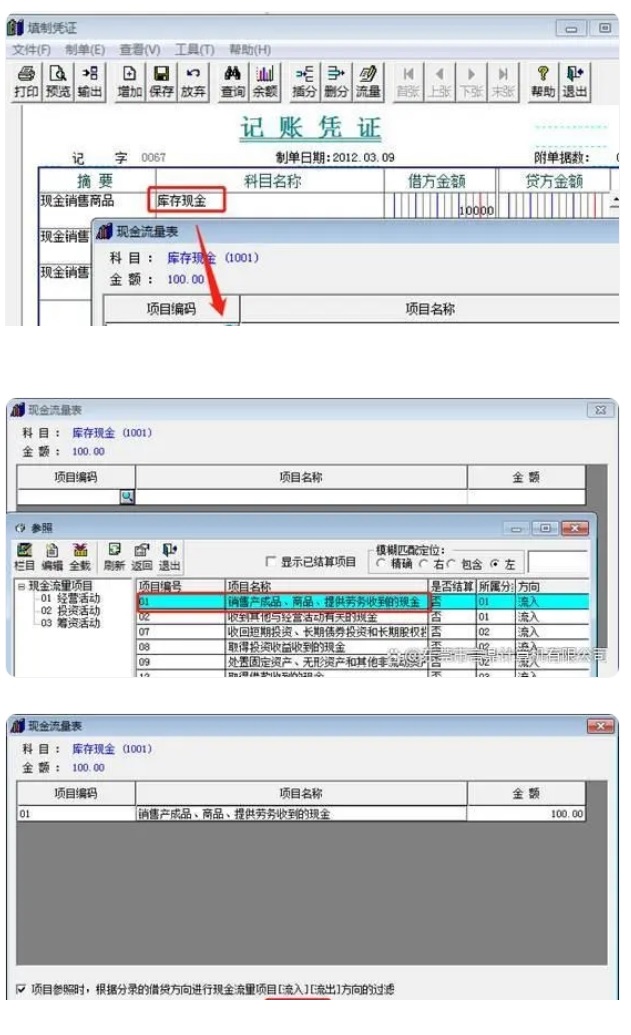Select the 查询 binoculars search icon
This screenshot has width=631, height=1035.
pos(232,82)
